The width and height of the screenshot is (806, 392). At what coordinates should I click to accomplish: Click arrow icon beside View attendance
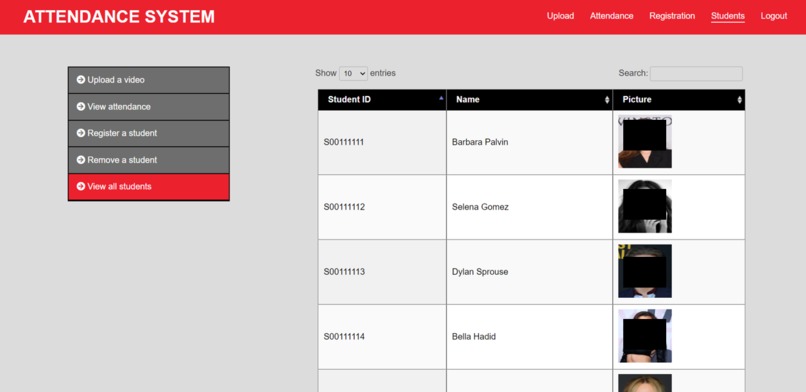[x=81, y=106]
